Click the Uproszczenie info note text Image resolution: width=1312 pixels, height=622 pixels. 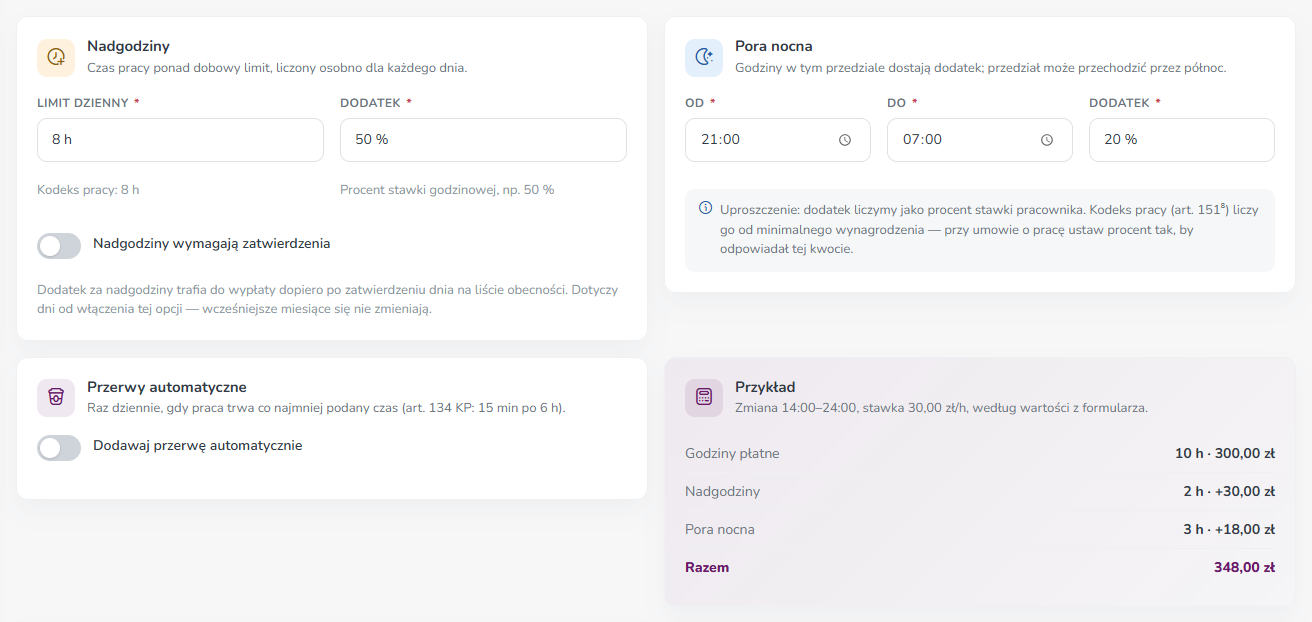(x=990, y=229)
